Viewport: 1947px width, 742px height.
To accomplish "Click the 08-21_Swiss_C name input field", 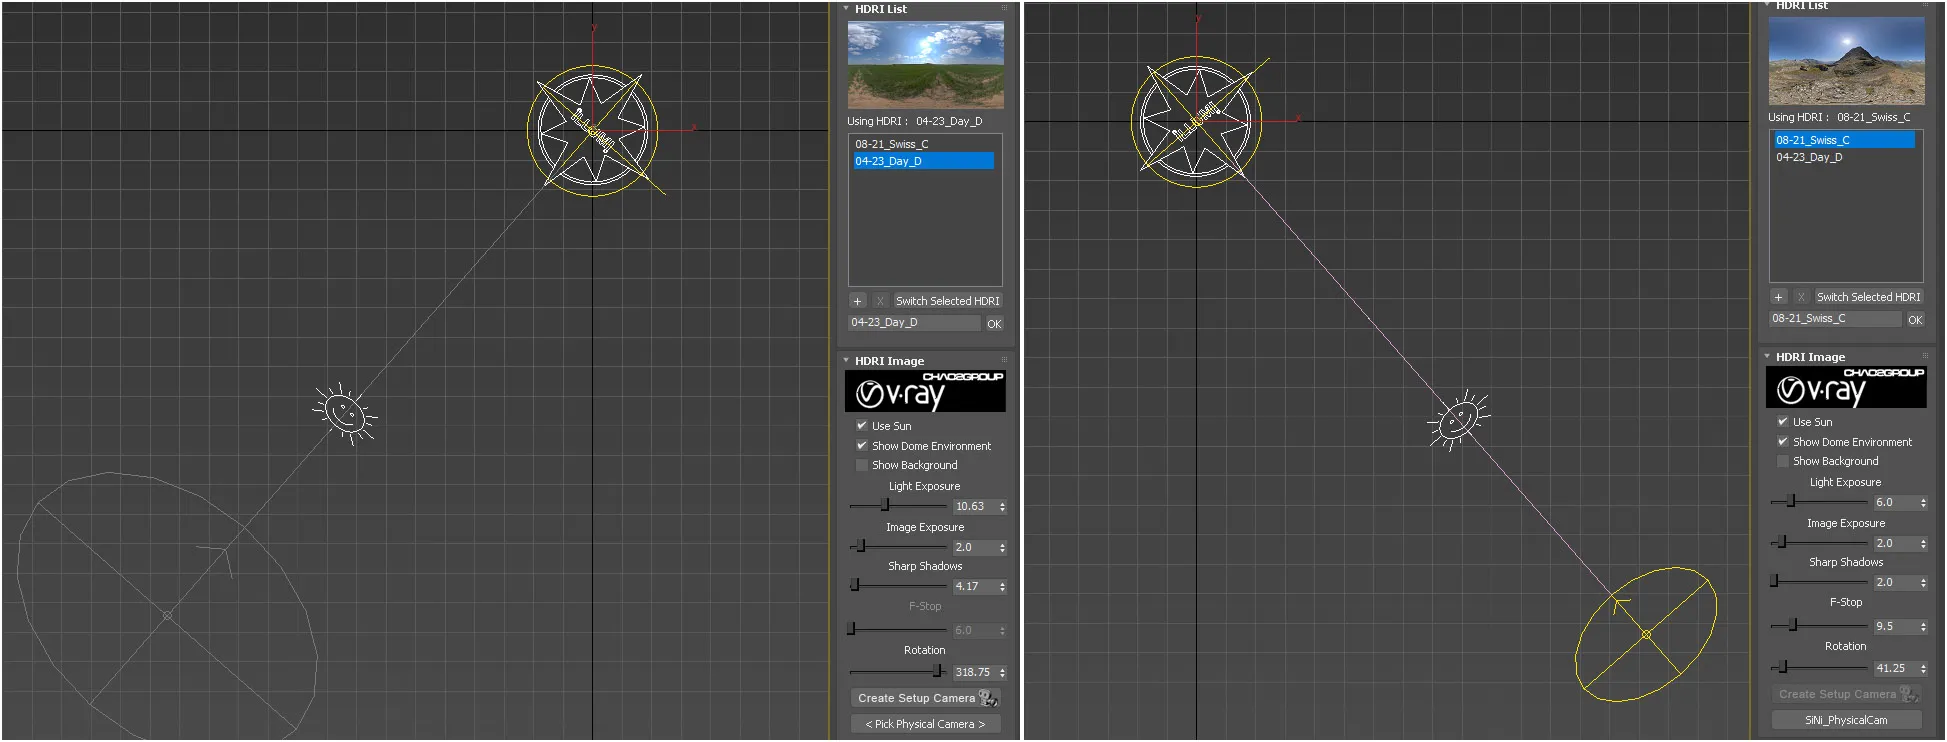I will [1835, 319].
